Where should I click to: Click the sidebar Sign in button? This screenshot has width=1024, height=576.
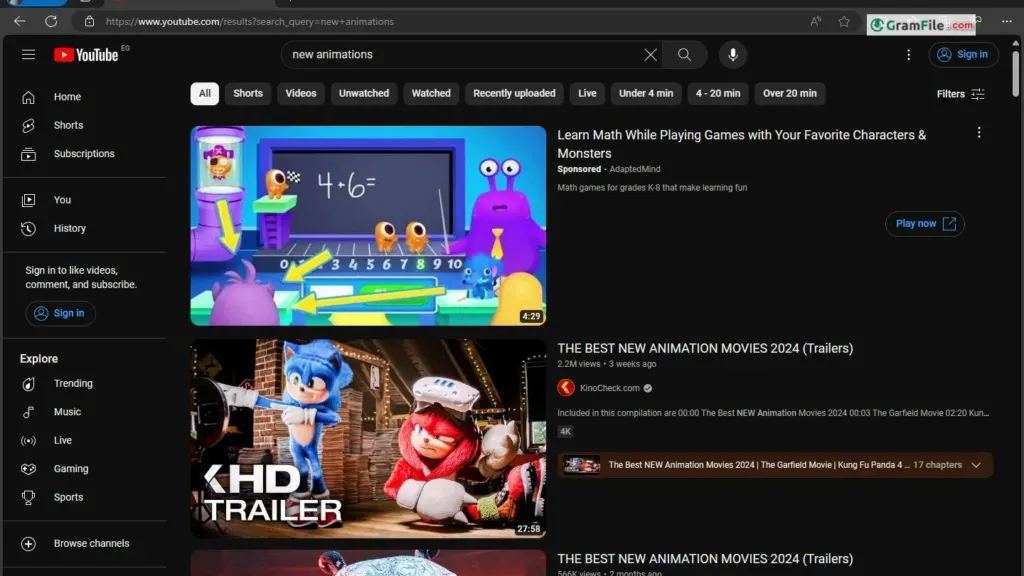[60, 313]
